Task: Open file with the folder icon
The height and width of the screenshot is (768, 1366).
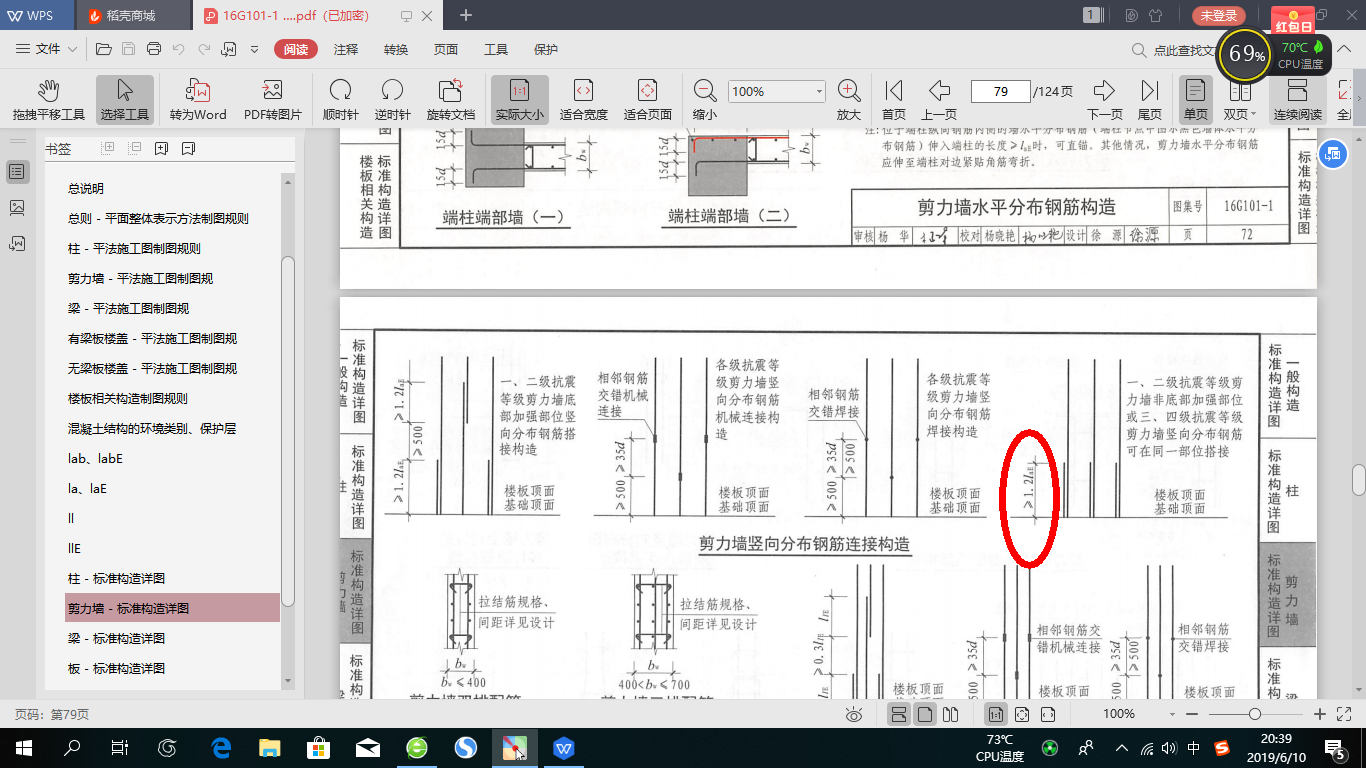Action: click(x=103, y=49)
